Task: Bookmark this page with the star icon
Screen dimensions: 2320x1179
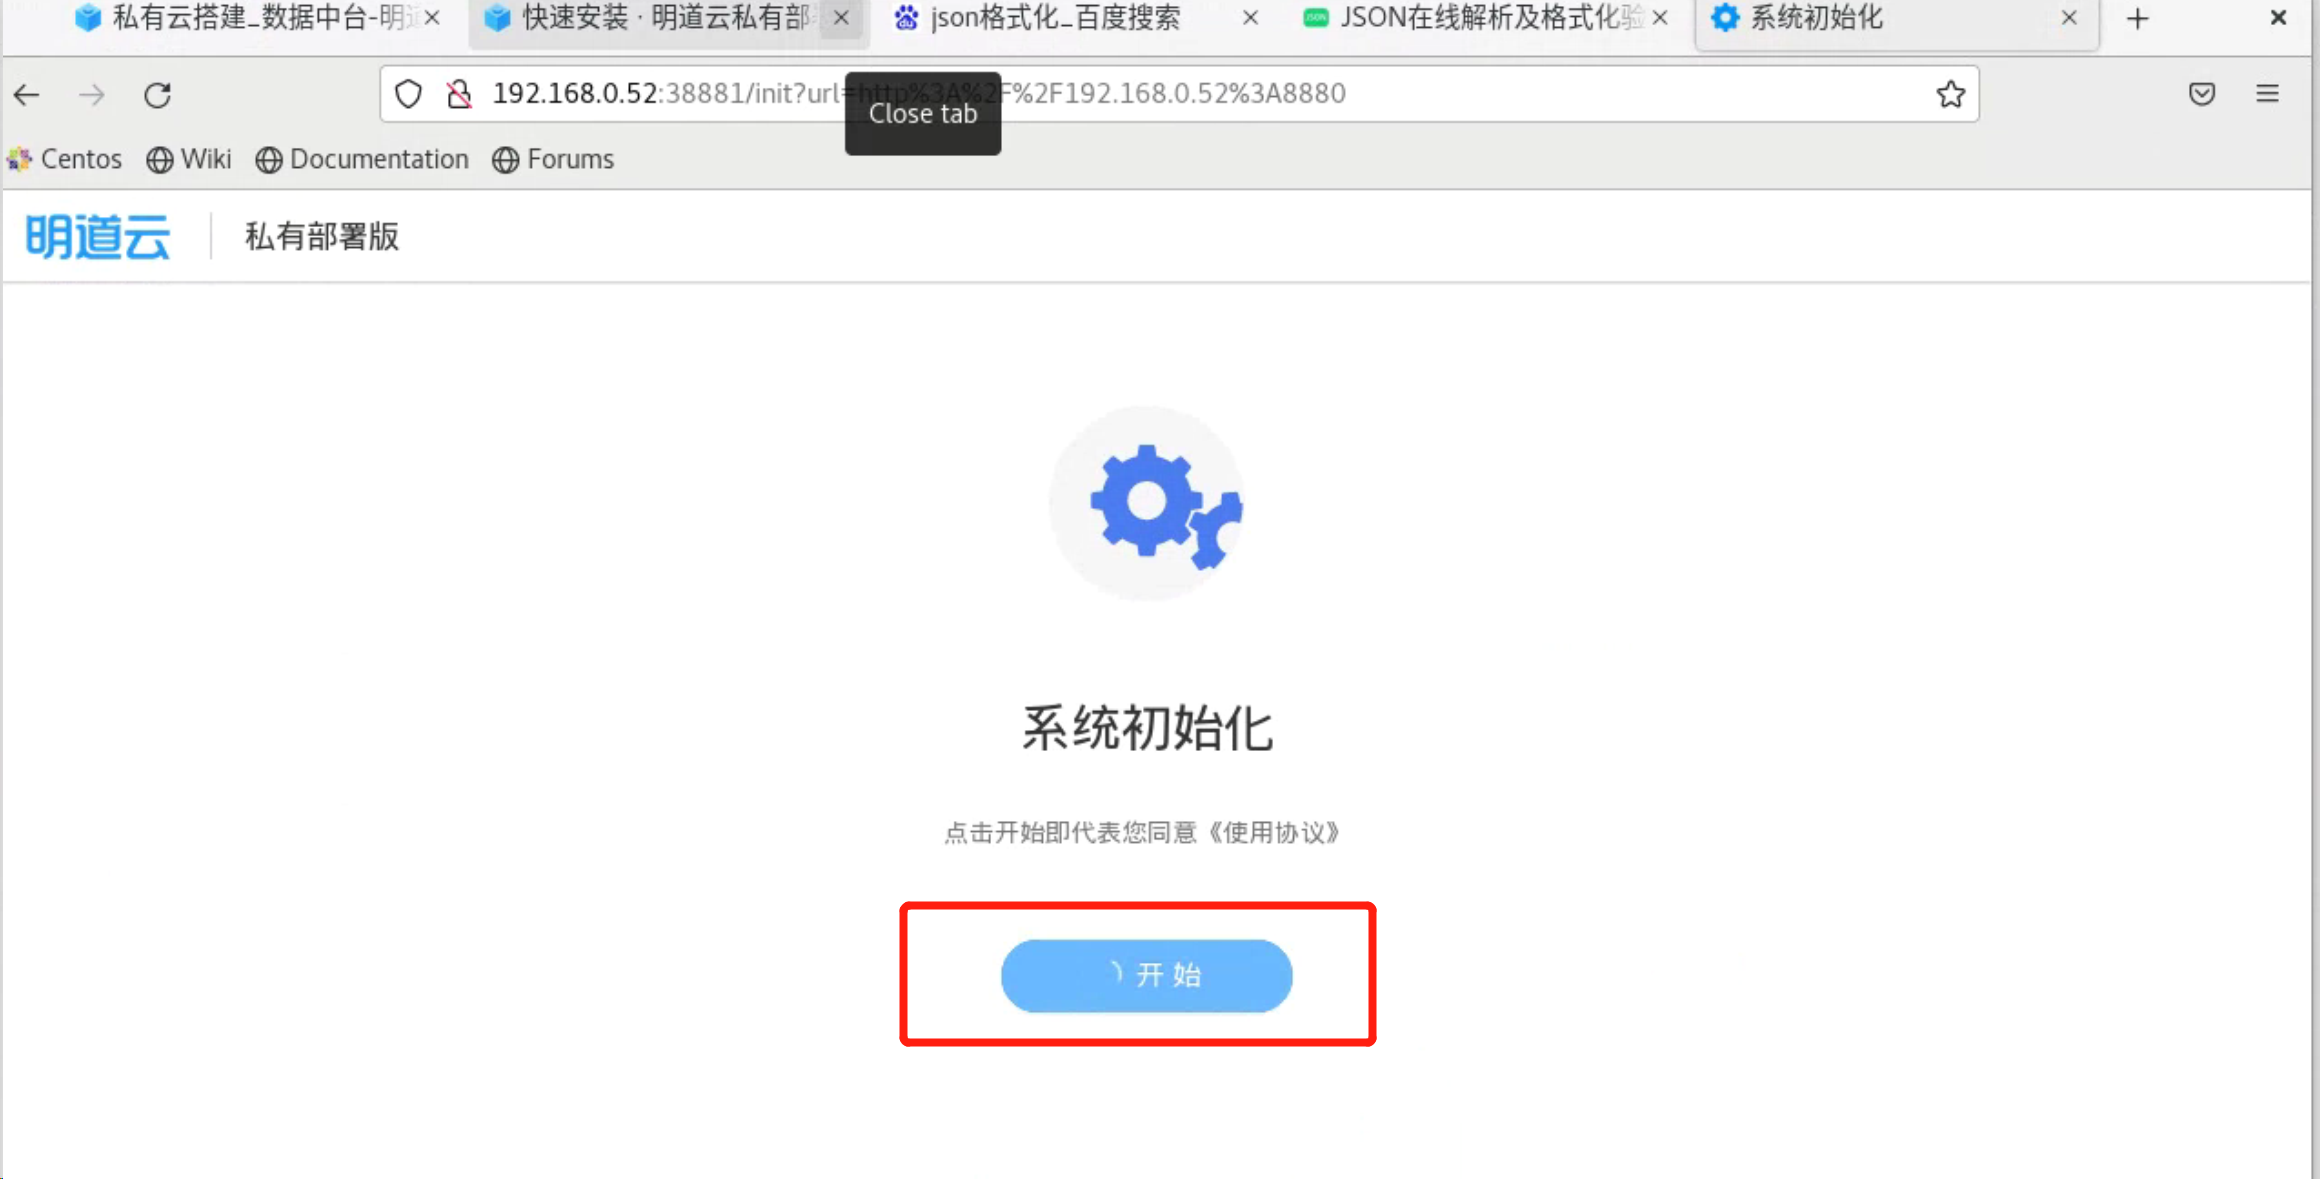Action: pos(1950,94)
